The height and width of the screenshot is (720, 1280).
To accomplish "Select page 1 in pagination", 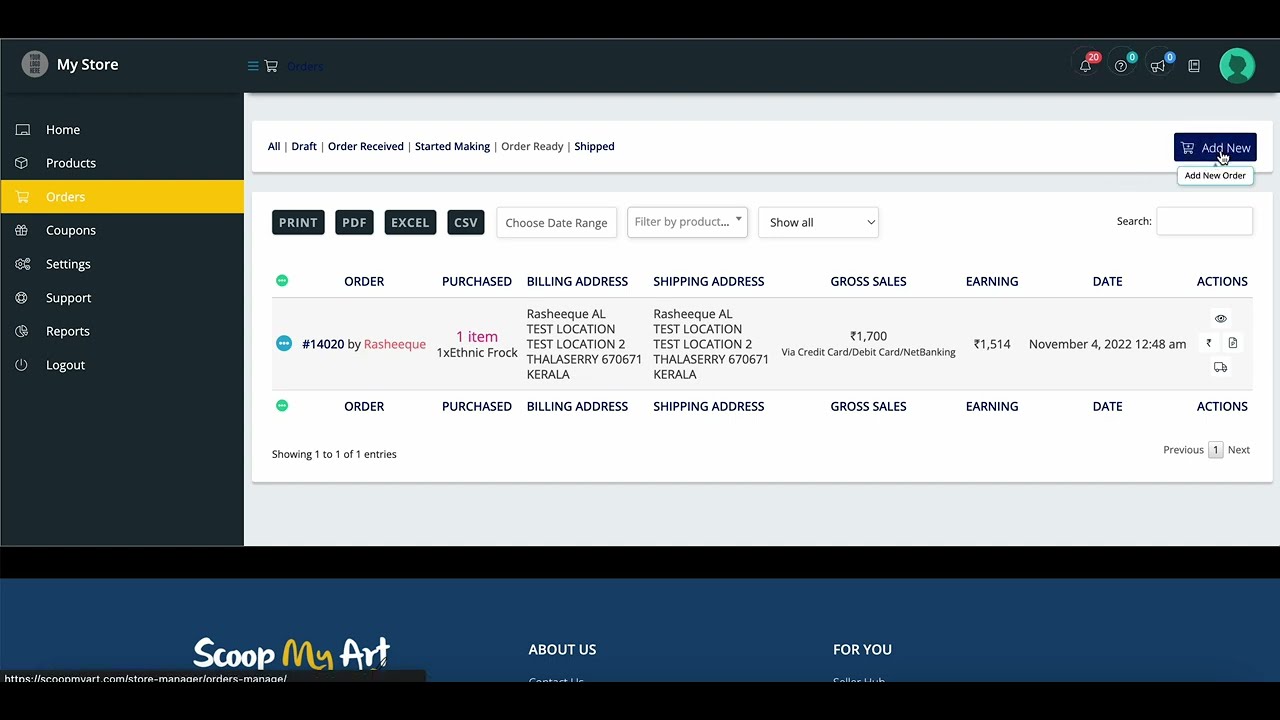I will point(1216,450).
